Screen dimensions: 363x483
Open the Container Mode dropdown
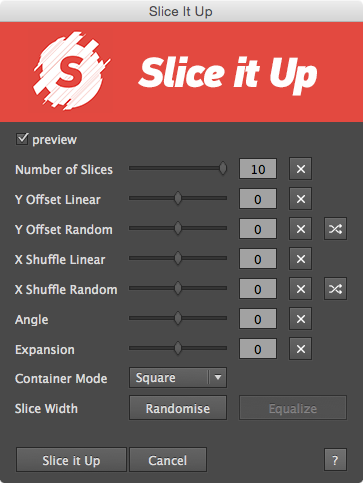(178, 378)
